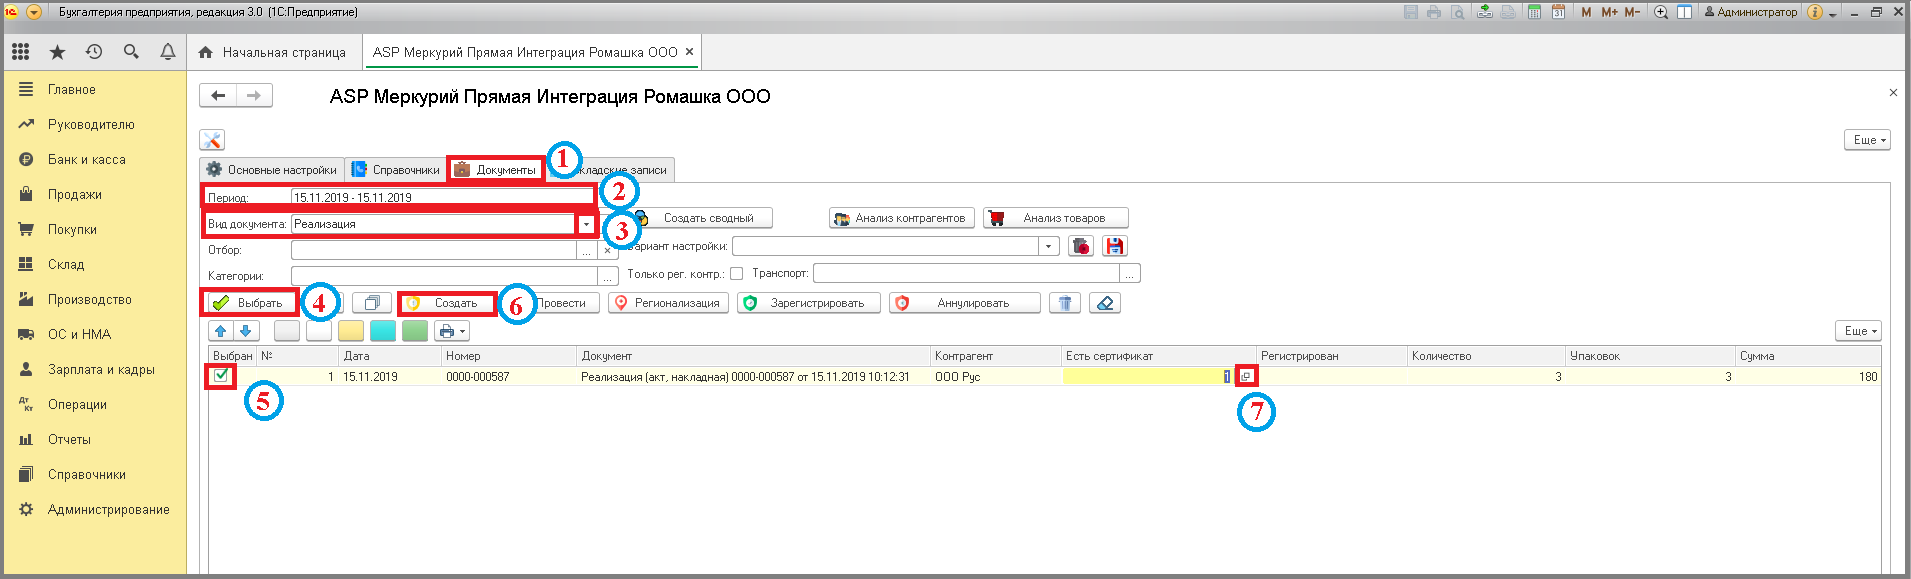Open the favorites star icon
Viewport: 1911px width, 579px height.
coord(57,52)
